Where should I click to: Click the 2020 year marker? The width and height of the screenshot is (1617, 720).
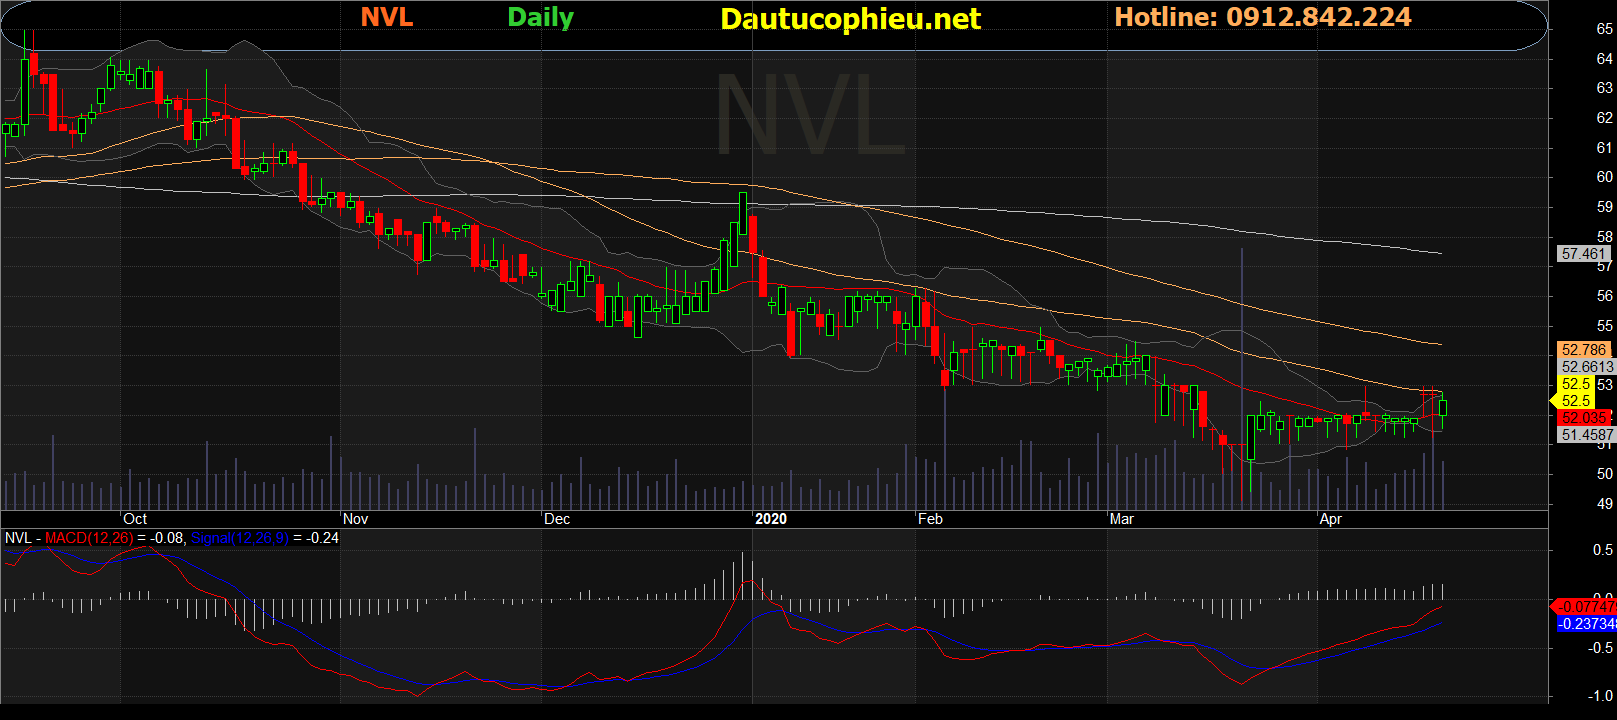pos(770,519)
